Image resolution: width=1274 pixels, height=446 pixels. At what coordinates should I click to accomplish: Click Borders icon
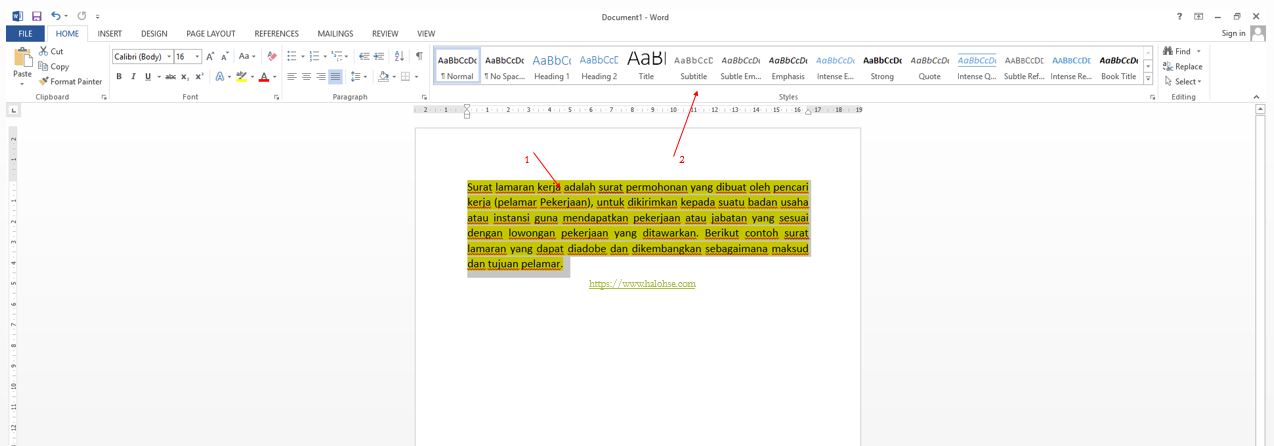click(x=405, y=77)
